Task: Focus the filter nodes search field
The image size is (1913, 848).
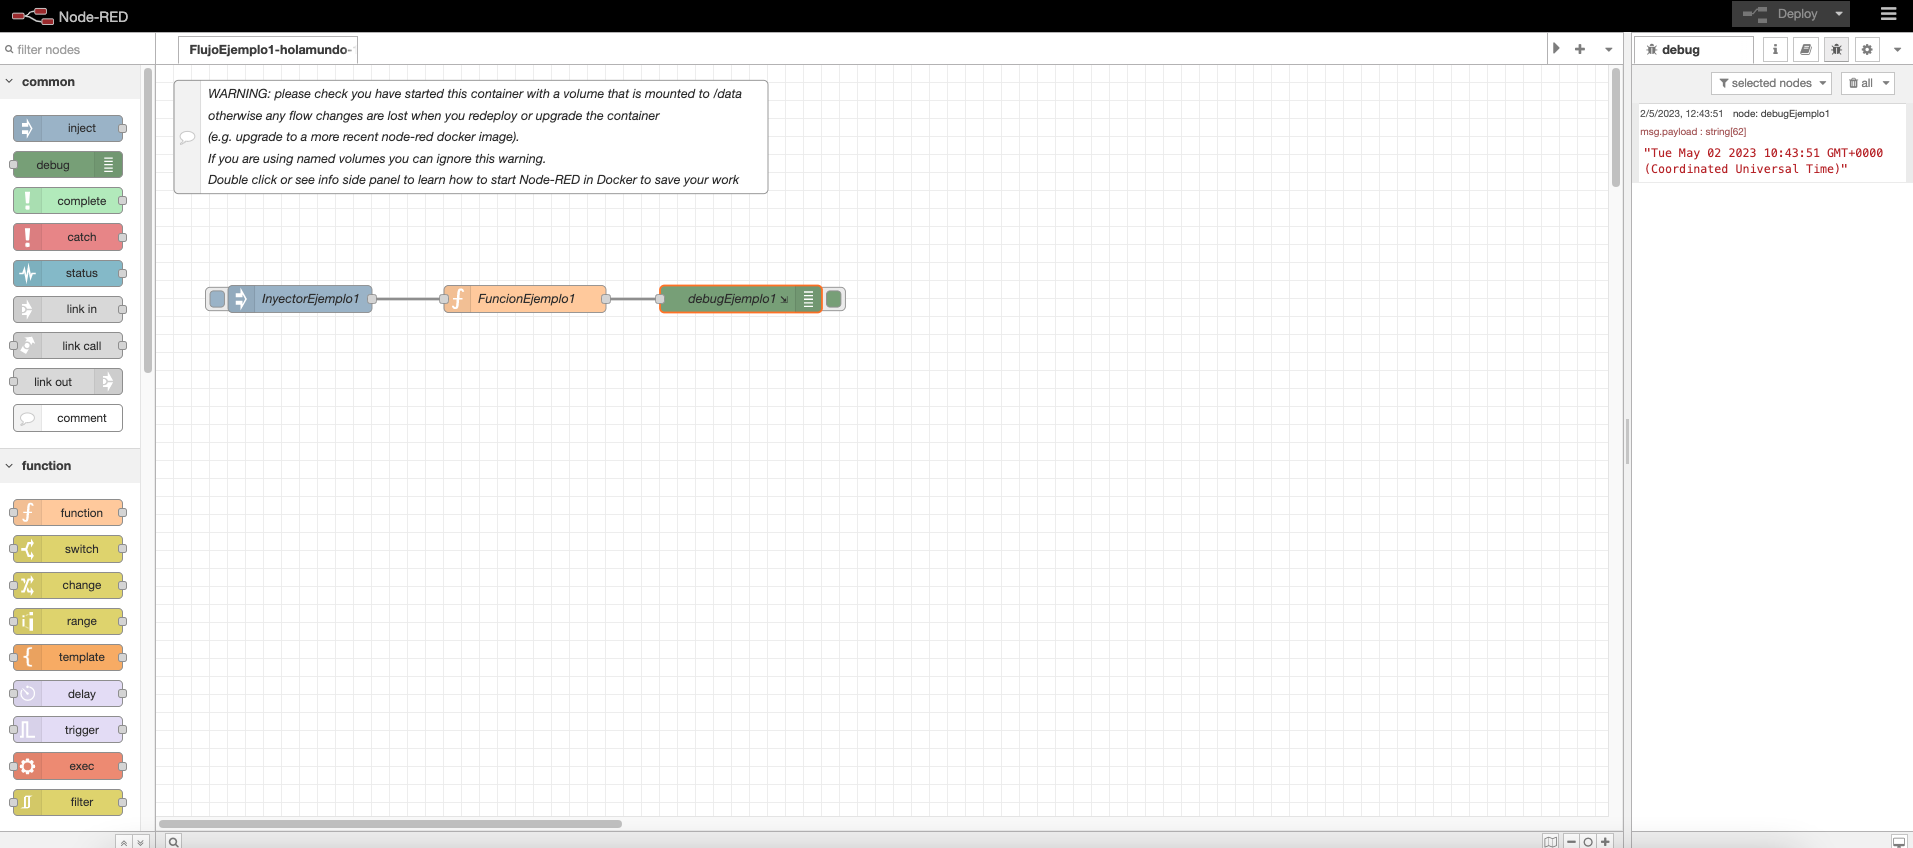Action: click(78, 49)
